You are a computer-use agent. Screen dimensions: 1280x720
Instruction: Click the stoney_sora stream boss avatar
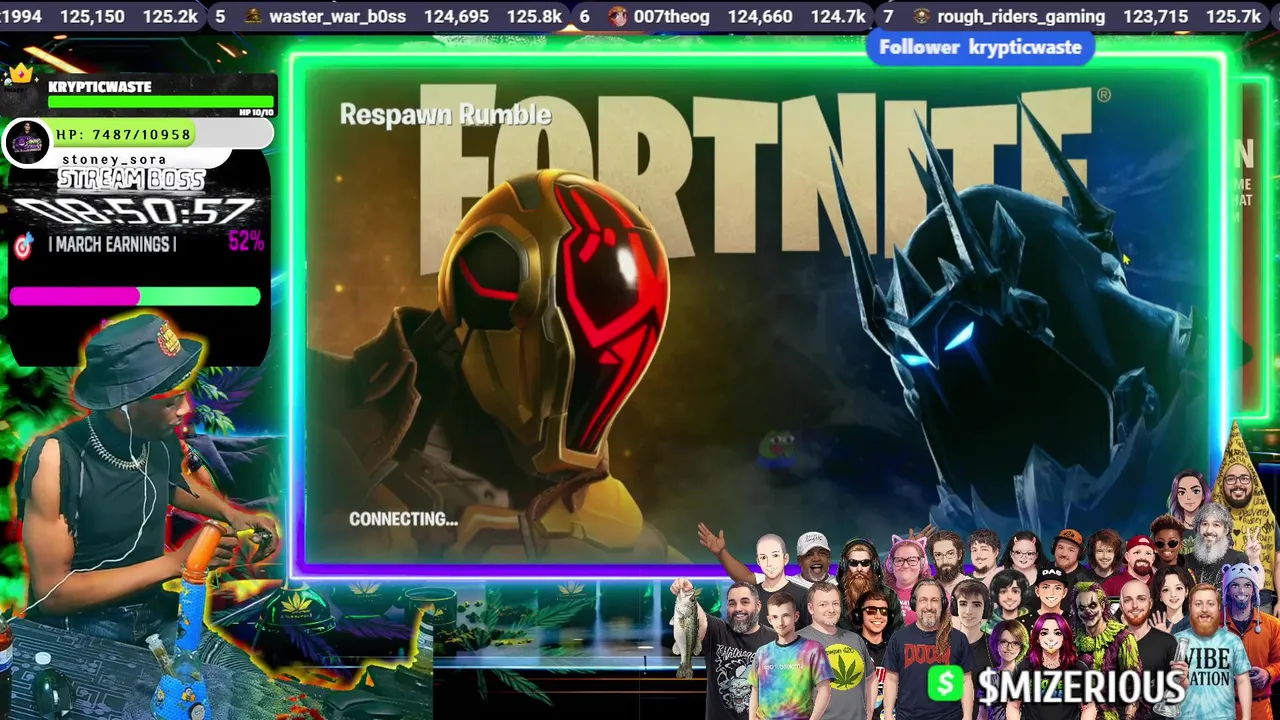coord(27,142)
